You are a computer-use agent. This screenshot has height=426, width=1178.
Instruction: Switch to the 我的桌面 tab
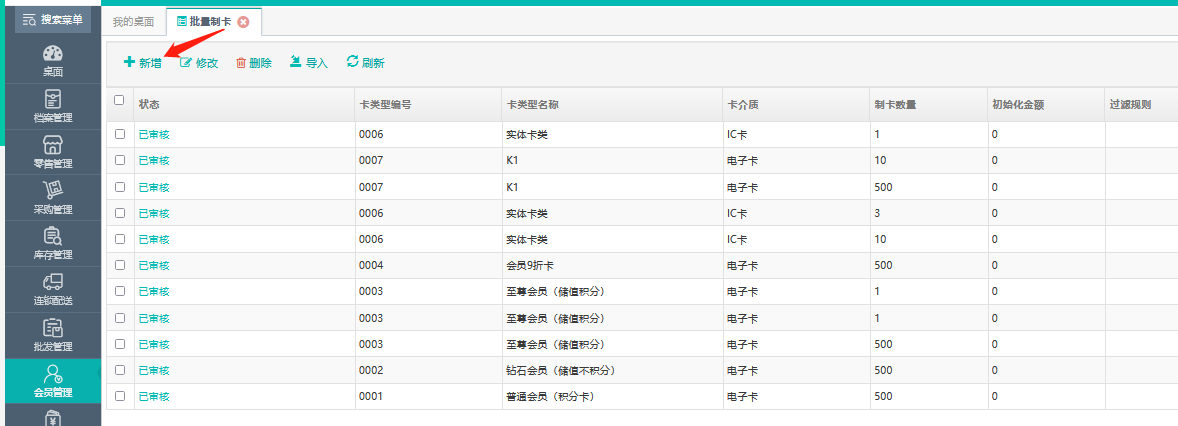pyautogui.click(x=133, y=22)
